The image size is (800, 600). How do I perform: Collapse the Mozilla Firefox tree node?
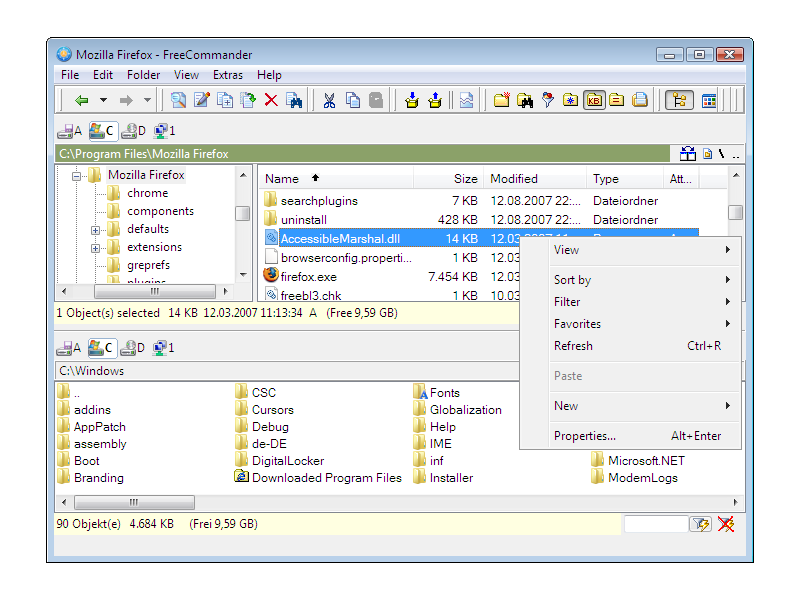pyautogui.click(x=76, y=175)
